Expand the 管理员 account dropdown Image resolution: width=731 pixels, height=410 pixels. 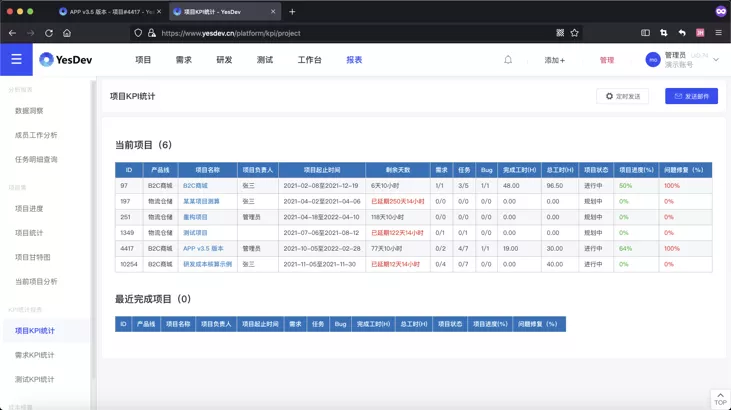716,60
